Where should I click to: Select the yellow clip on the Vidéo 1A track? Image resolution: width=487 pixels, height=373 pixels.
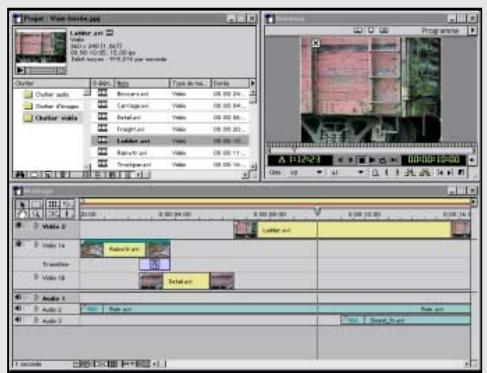coord(125,249)
